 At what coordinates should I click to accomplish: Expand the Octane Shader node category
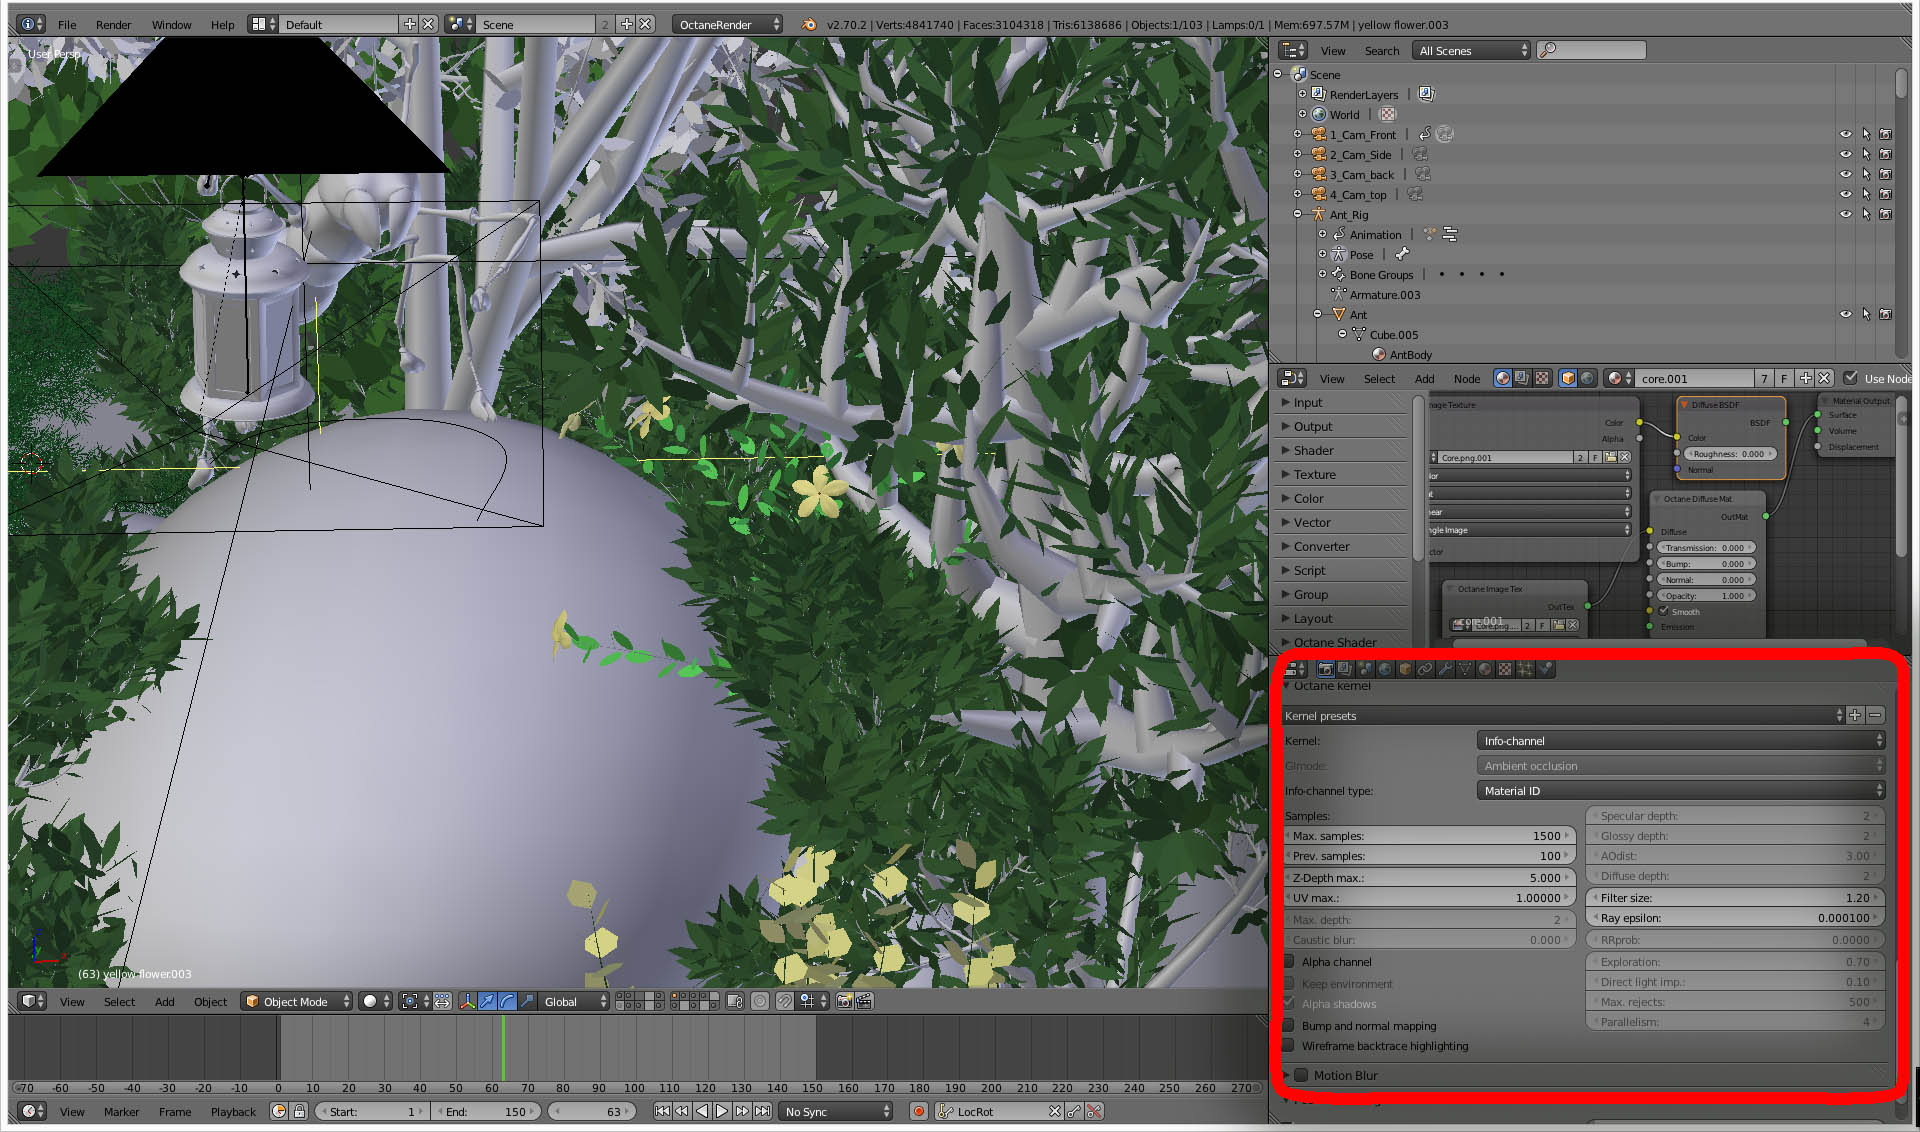(x=1334, y=642)
